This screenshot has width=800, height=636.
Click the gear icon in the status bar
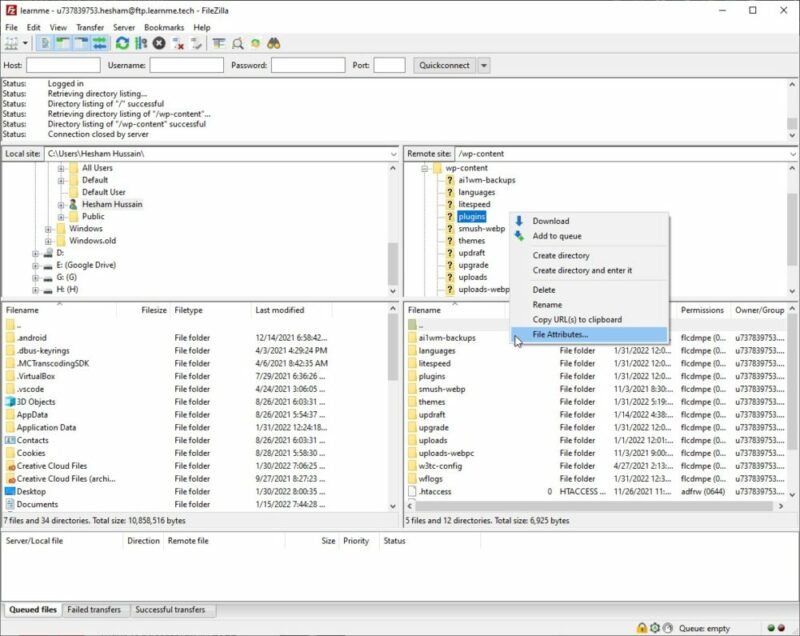click(x=655, y=628)
